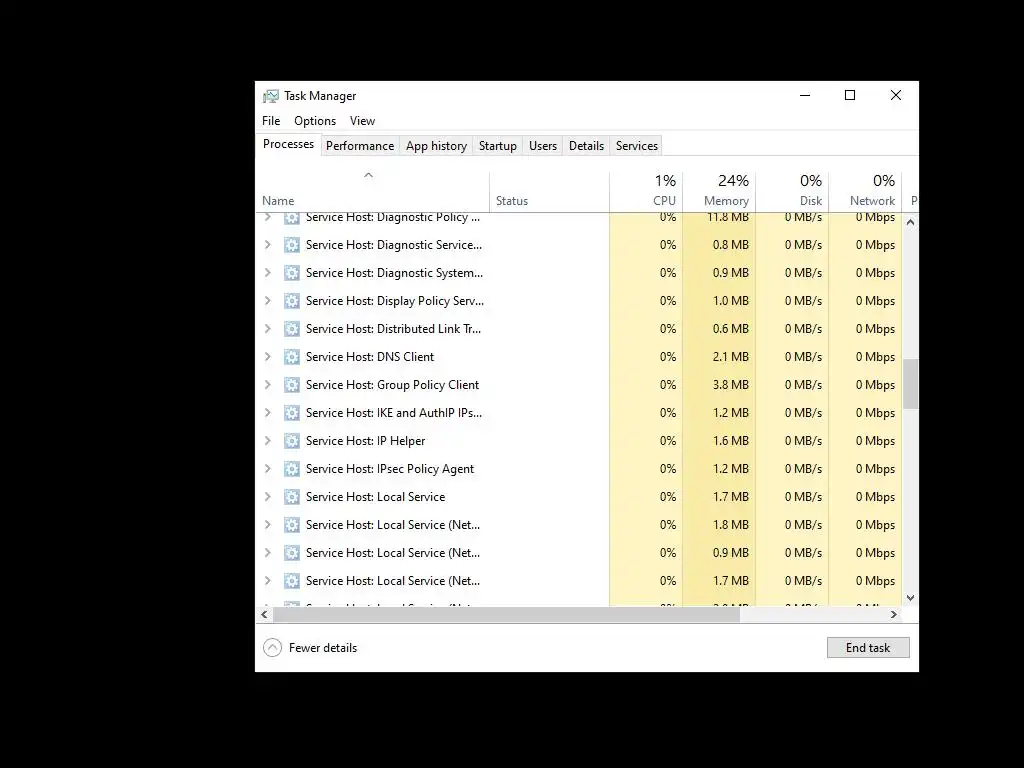
Task: Click the 0.6 MB memory value
Action: coord(730,329)
